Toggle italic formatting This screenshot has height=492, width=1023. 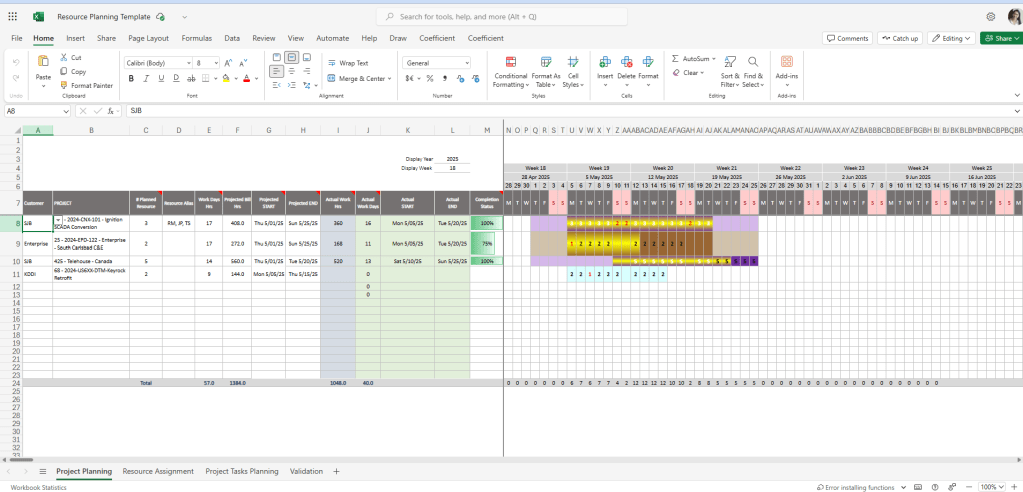coord(146,78)
